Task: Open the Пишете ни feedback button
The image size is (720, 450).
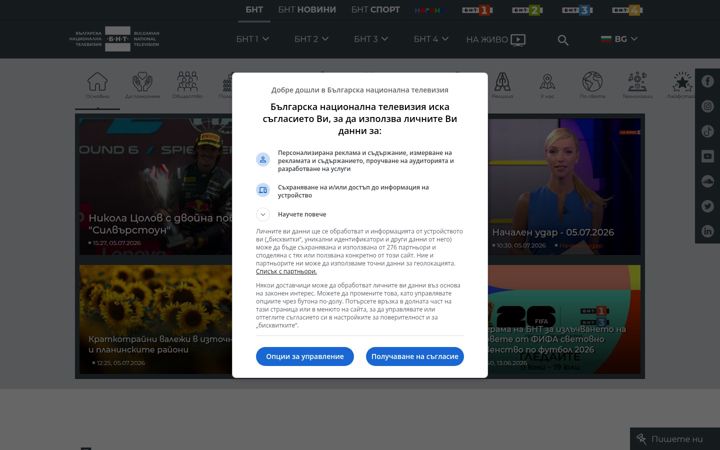Action: coord(675,439)
